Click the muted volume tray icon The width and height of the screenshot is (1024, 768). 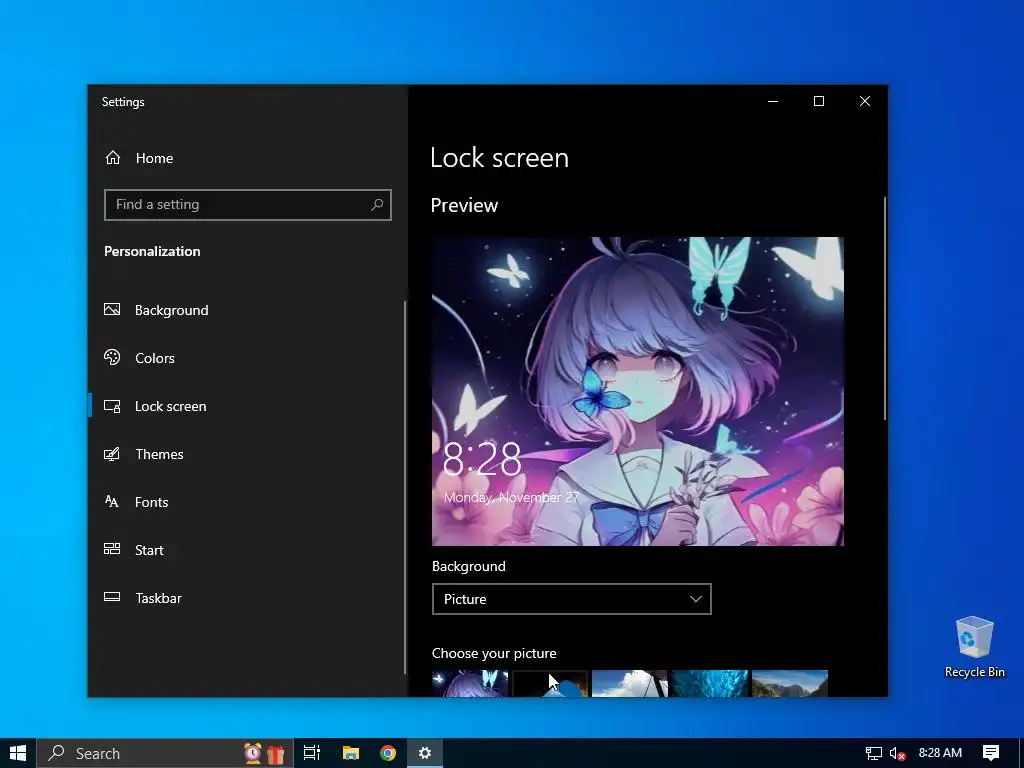pos(898,754)
